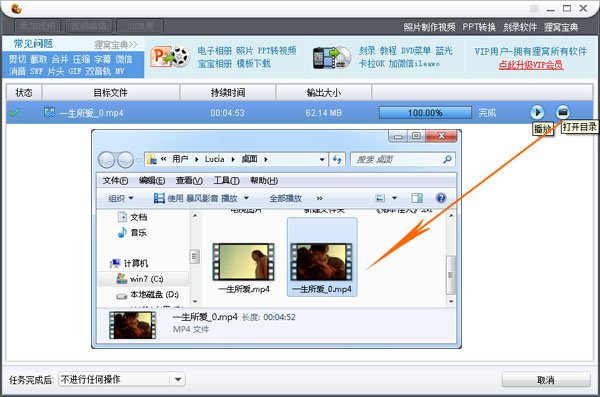The image size is (600, 397).
Task: Expand arrow after 用户 in address bar
Action: click(x=197, y=159)
